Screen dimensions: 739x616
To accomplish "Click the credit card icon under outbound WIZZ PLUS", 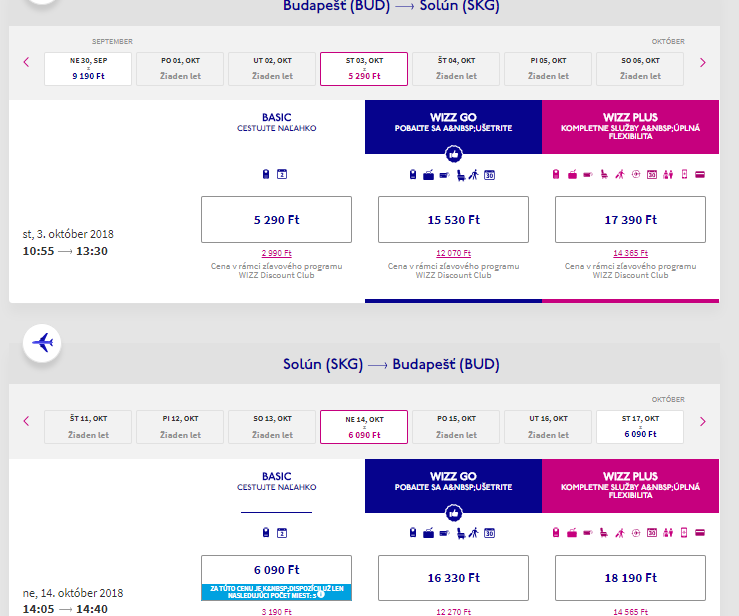I will click(x=700, y=176).
